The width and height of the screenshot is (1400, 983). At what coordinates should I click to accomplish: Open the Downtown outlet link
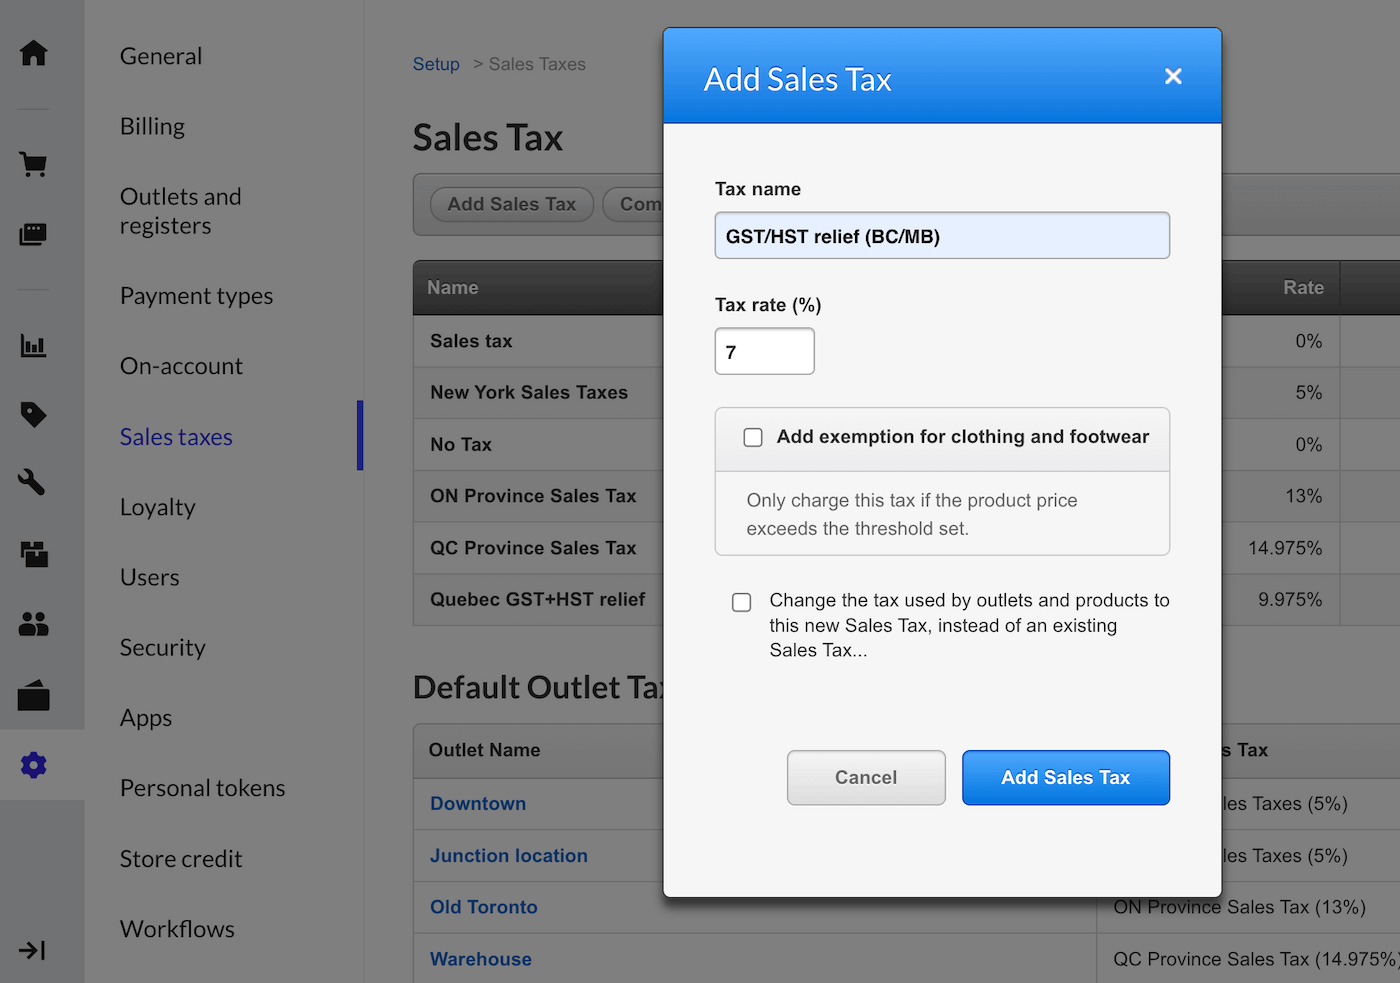tap(478, 804)
